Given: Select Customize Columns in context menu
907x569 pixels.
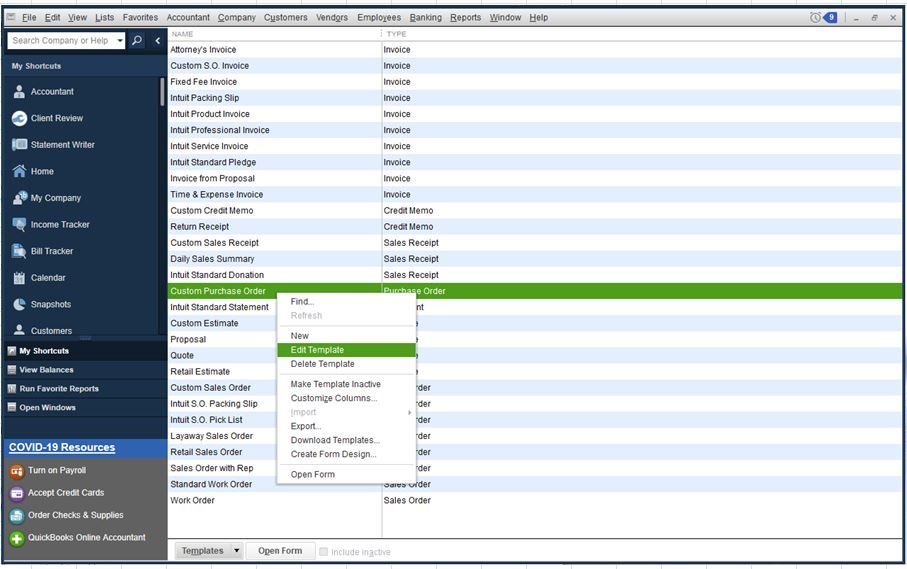Looking at the screenshot, I should point(346,398).
